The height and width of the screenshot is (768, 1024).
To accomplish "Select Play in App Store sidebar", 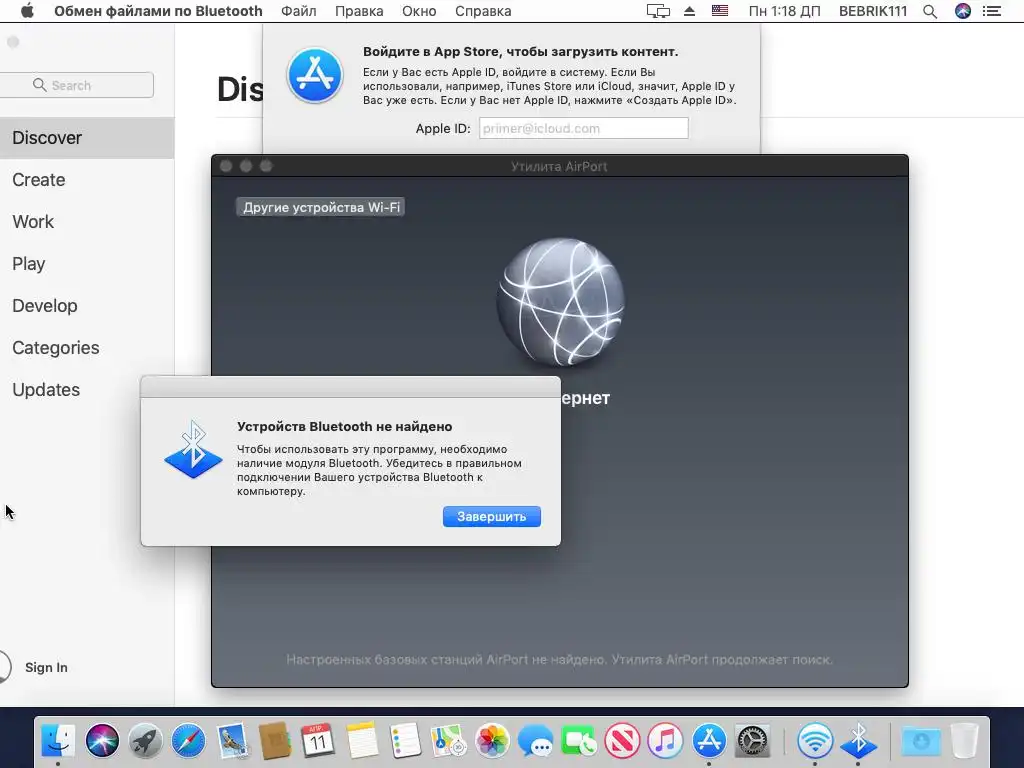I will pyautogui.click(x=87, y=264).
